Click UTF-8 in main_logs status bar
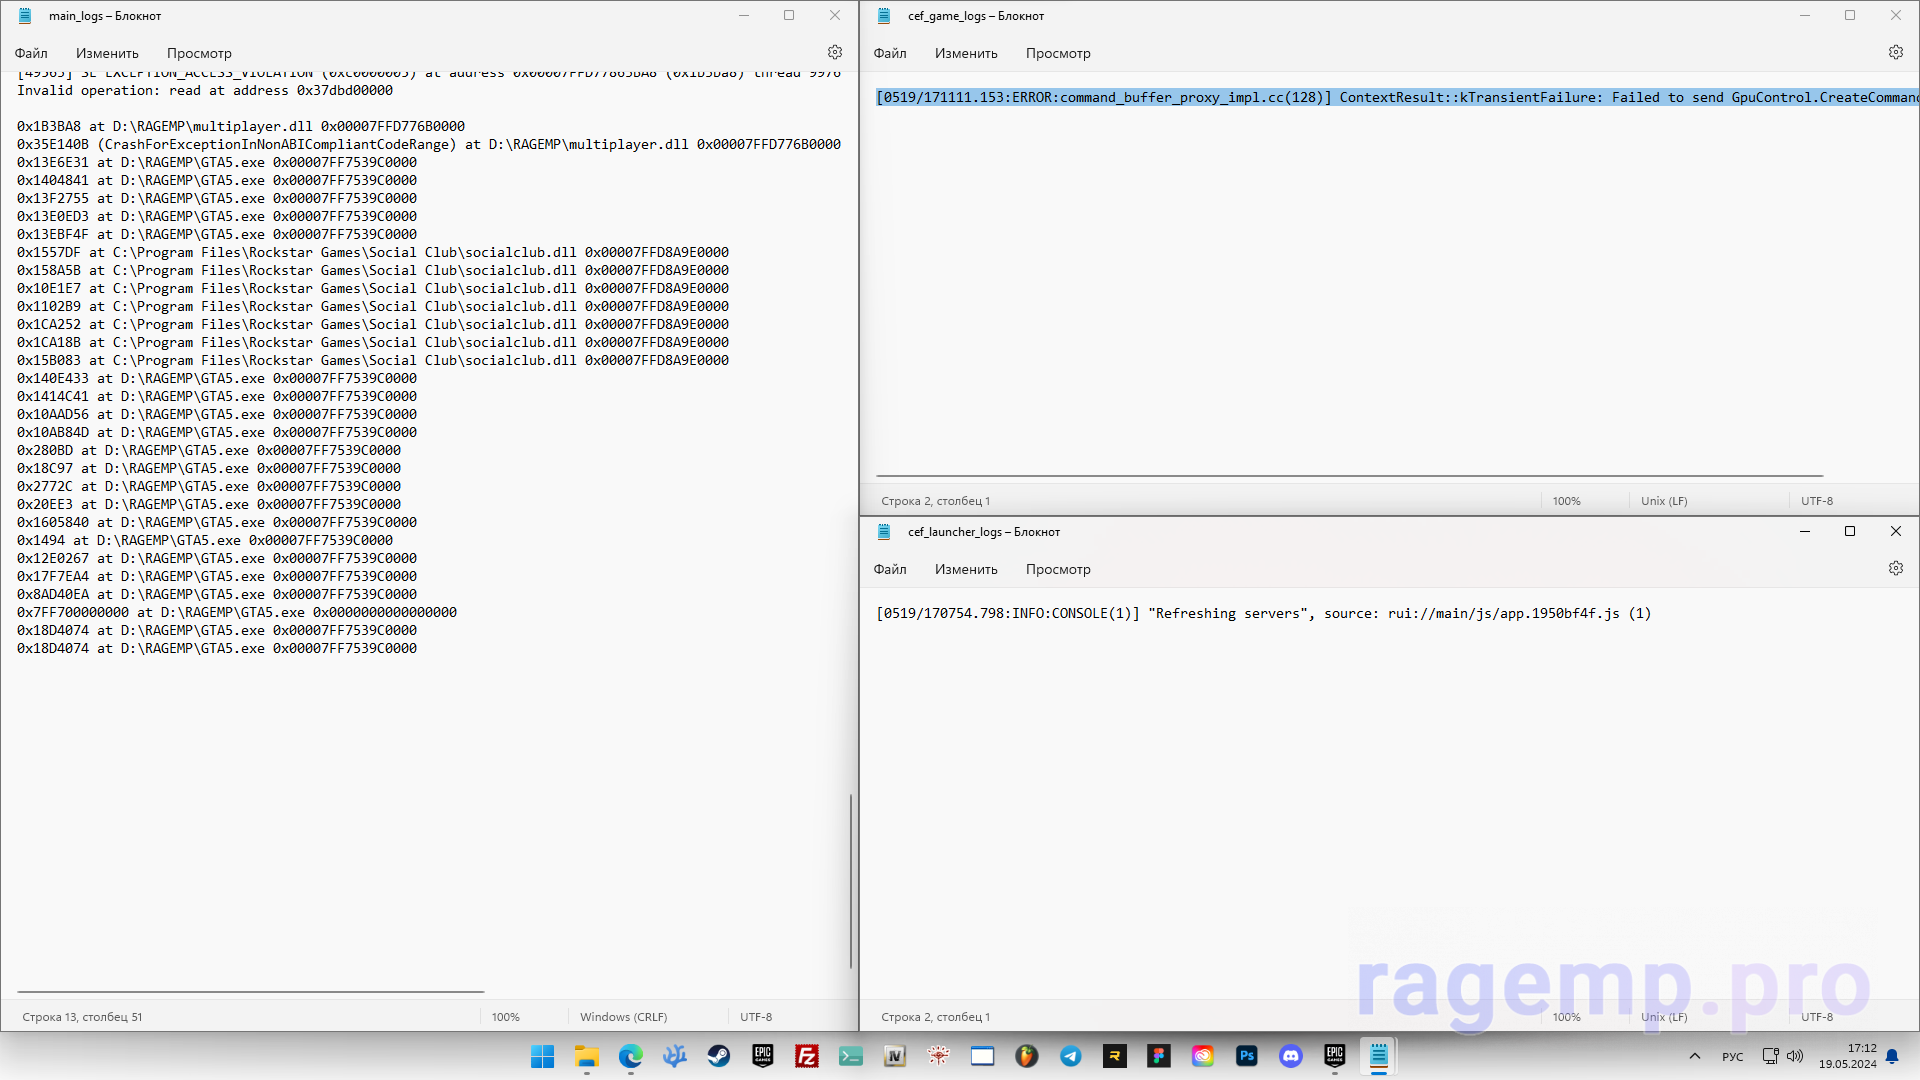The width and height of the screenshot is (1920, 1080). [756, 1017]
